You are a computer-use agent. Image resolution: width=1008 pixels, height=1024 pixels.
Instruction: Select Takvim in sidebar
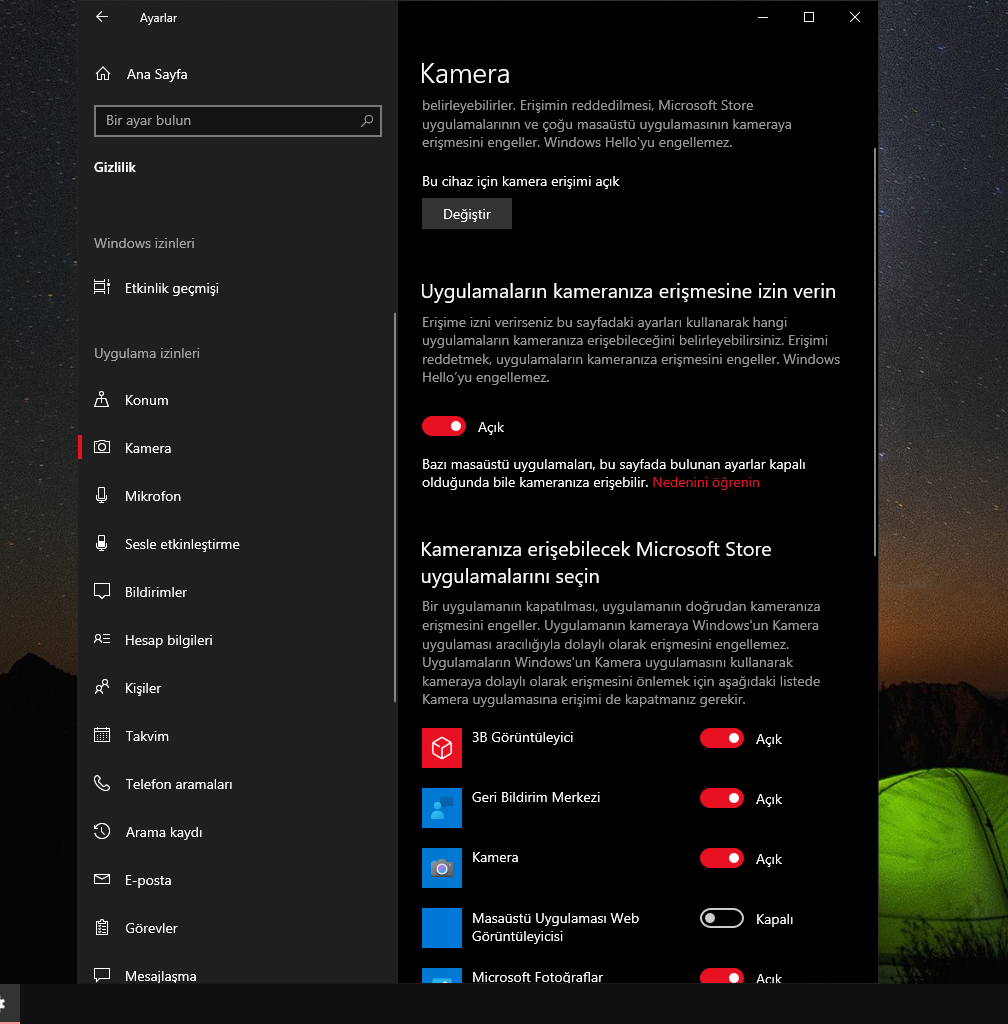coord(236,736)
